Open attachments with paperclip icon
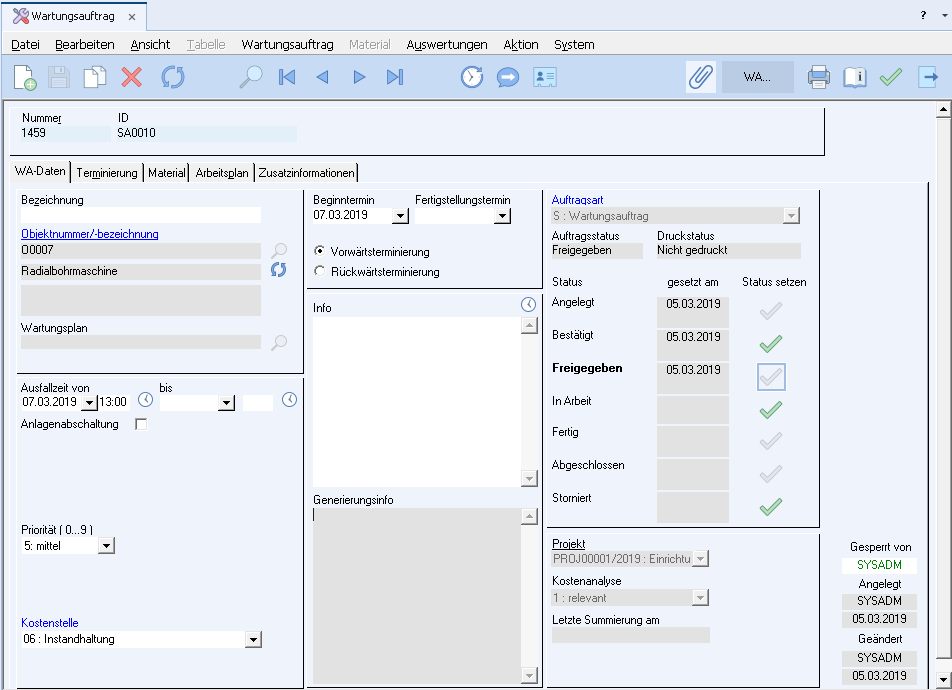952x690 pixels. [700, 77]
